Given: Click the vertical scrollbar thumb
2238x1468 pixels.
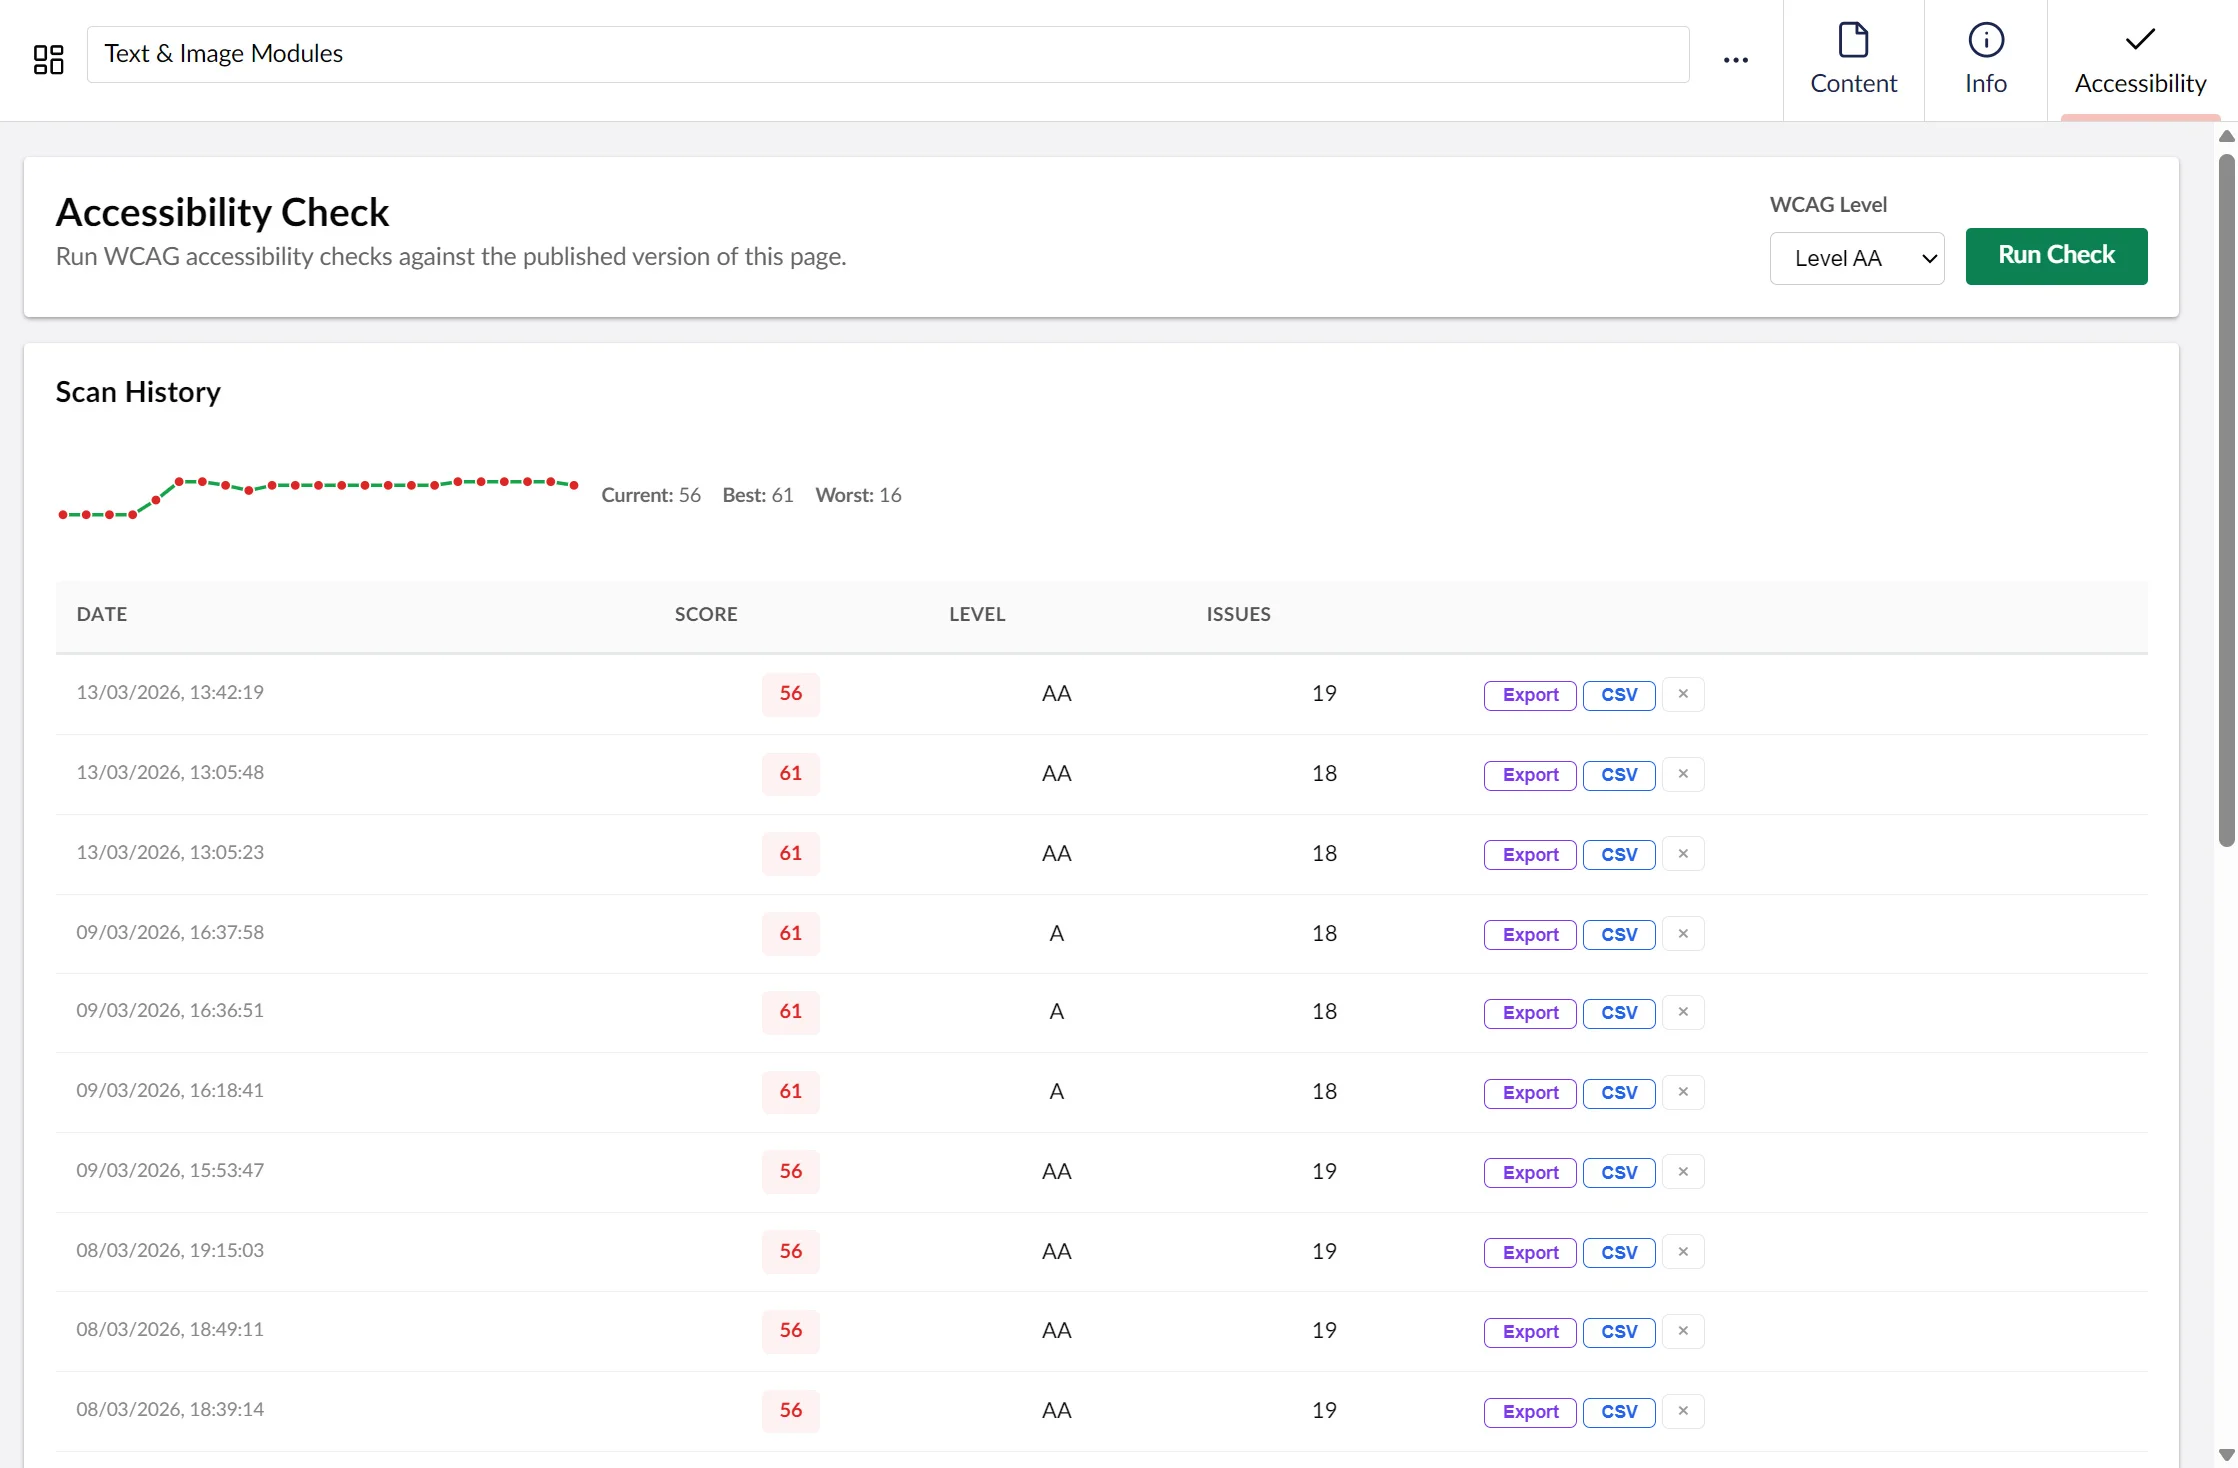Looking at the screenshot, I should tap(2226, 500).
